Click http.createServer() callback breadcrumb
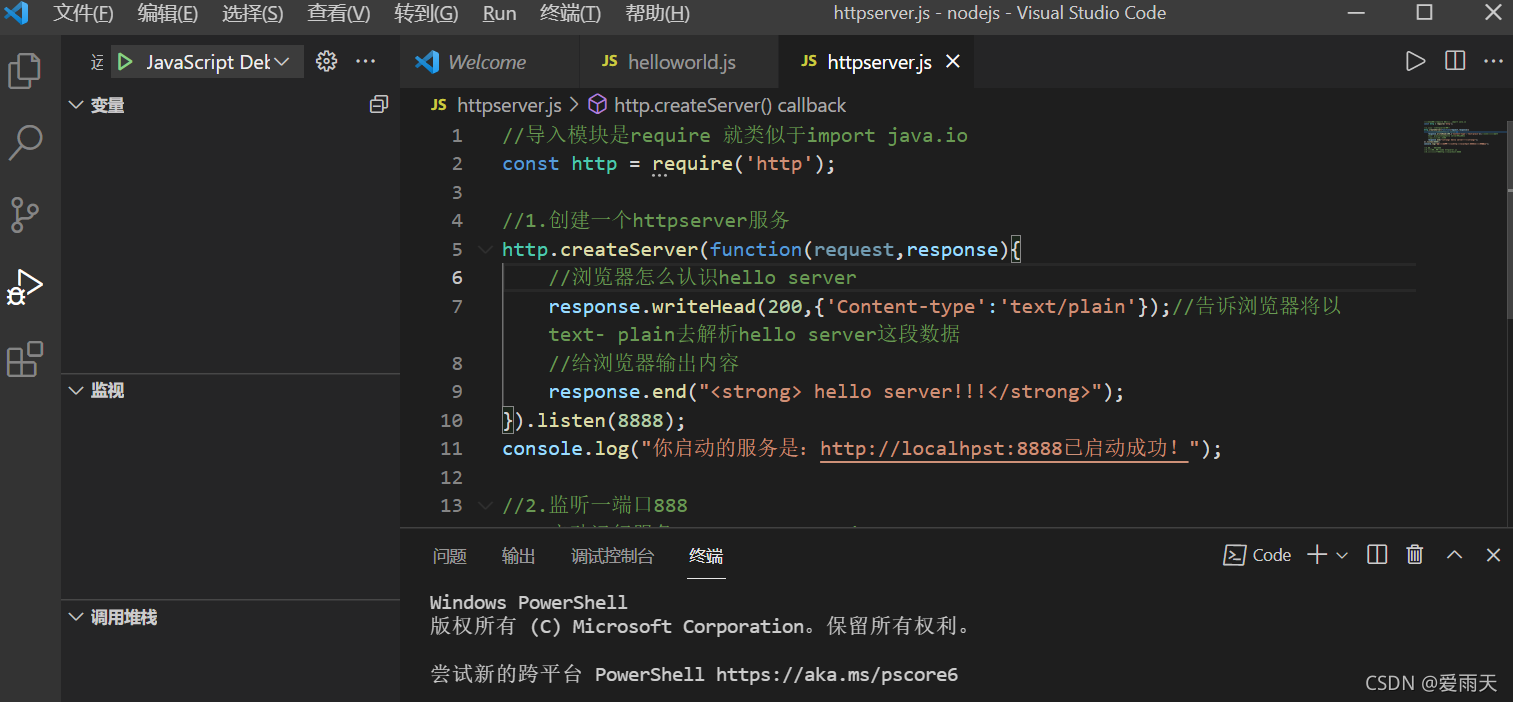The width and height of the screenshot is (1513, 702). point(729,105)
